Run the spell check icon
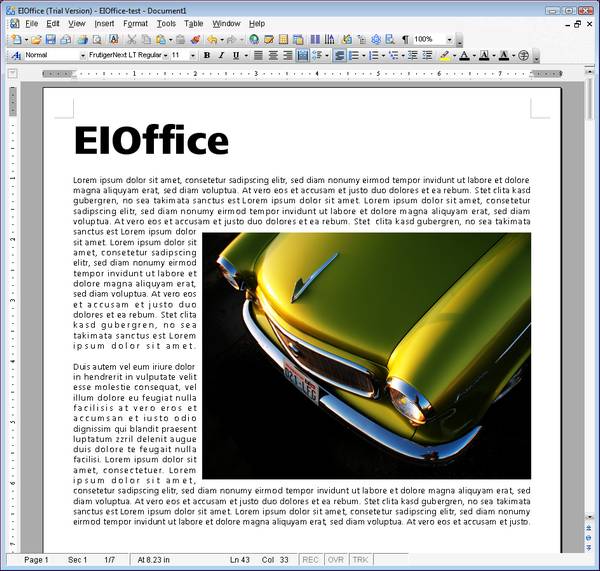The width and height of the screenshot is (600, 571). click(113, 39)
